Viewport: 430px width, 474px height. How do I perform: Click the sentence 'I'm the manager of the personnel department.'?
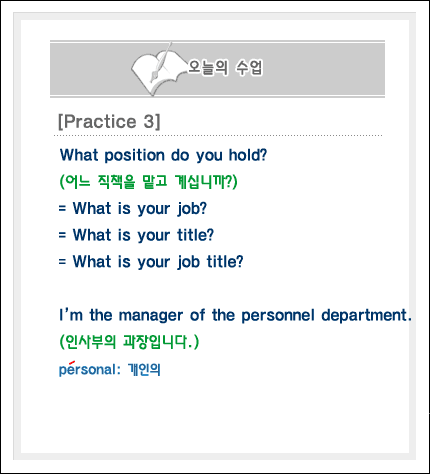pyautogui.click(x=235, y=315)
